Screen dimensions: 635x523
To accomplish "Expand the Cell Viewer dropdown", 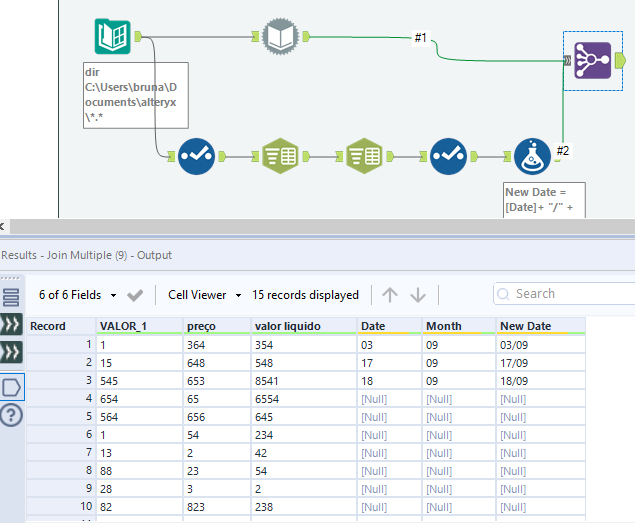I will [205, 295].
